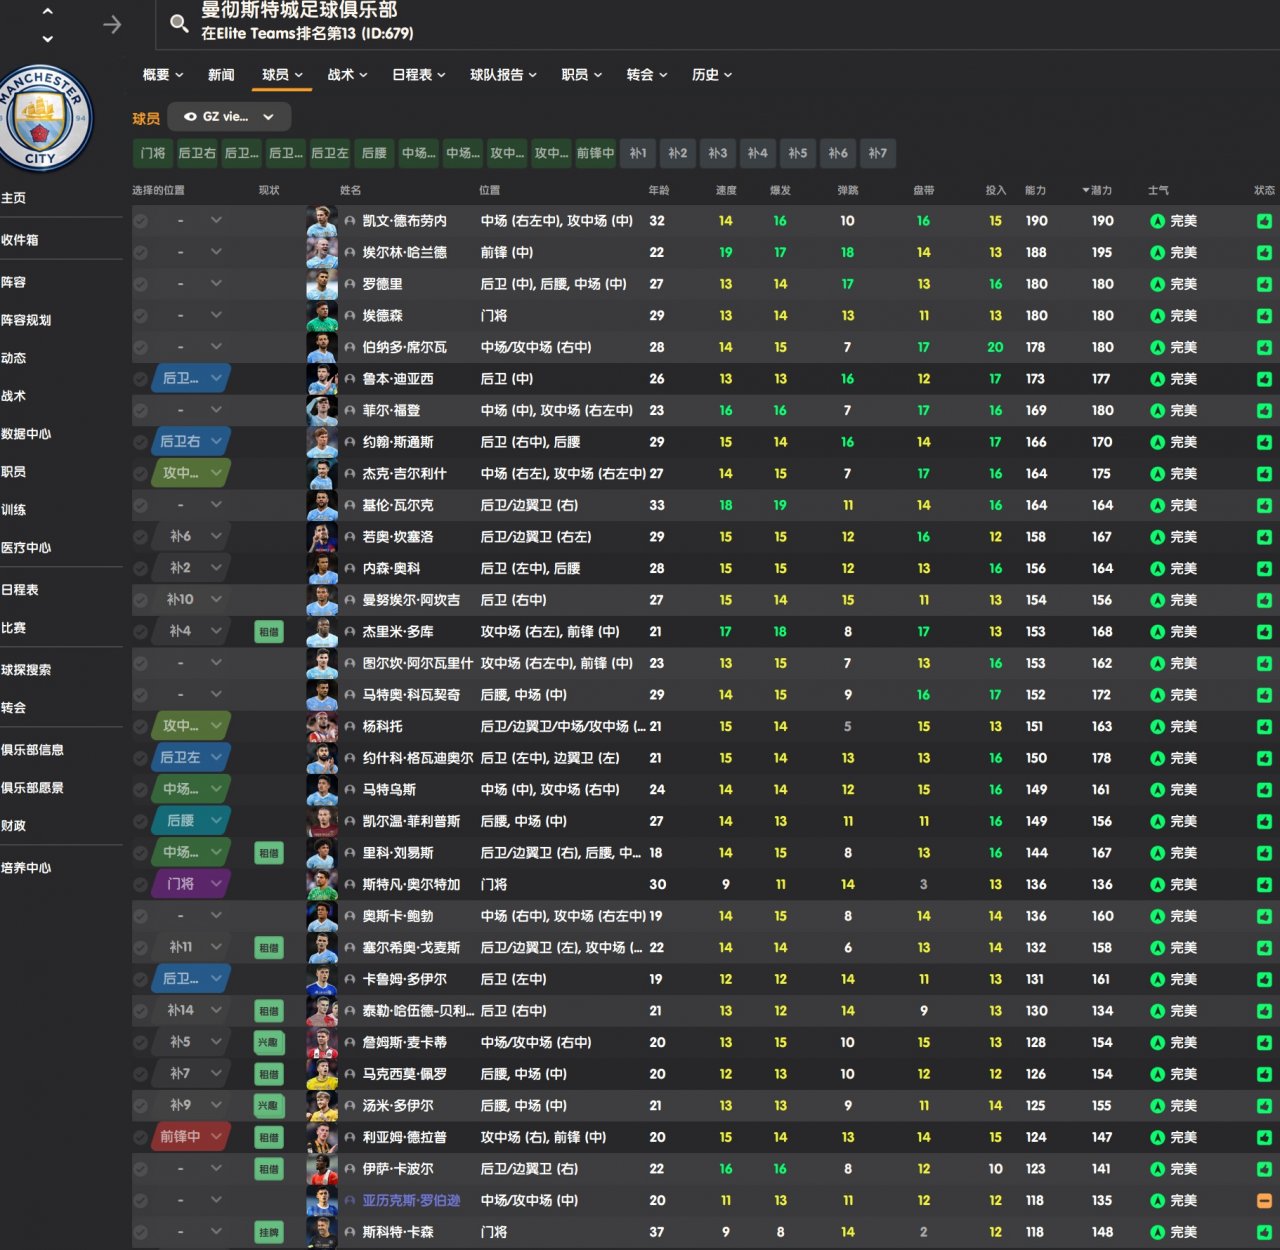Click the info icon beside 马特乌斯
Screen dimensions: 1280x1250
pyautogui.click(x=350, y=790)
